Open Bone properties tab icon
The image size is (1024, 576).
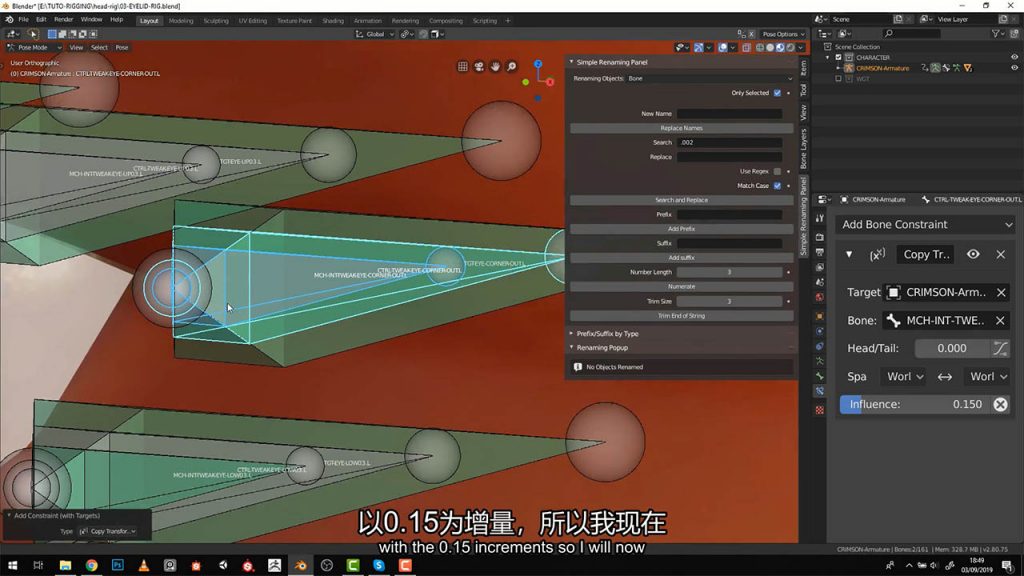820,376
